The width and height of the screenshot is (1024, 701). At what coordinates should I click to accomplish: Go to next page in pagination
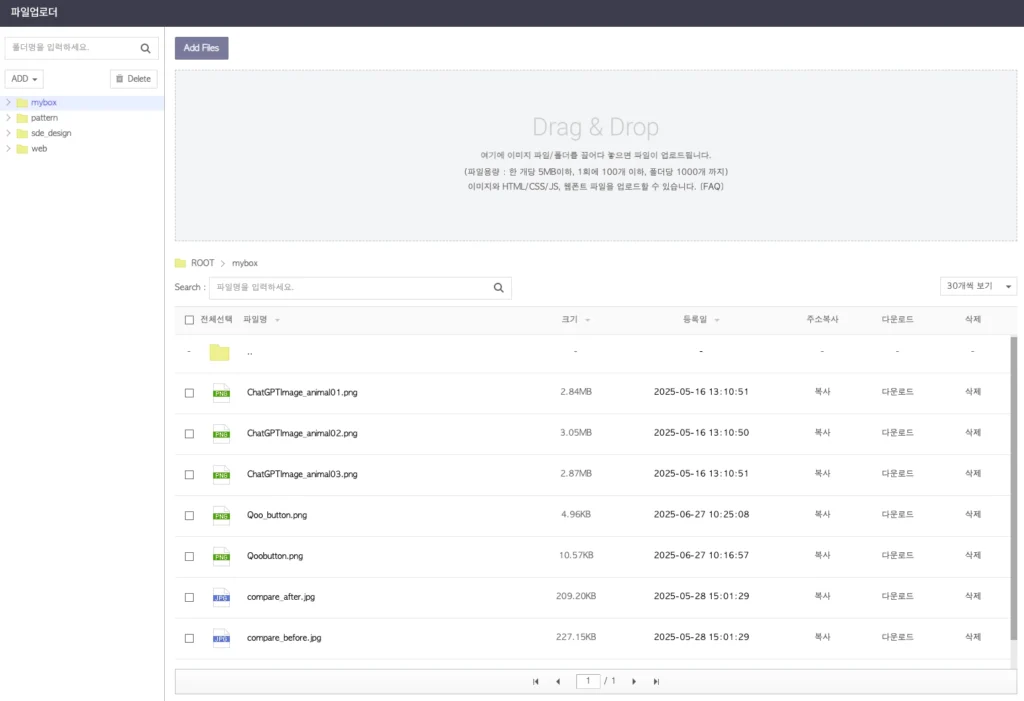(x=633, y=681)
